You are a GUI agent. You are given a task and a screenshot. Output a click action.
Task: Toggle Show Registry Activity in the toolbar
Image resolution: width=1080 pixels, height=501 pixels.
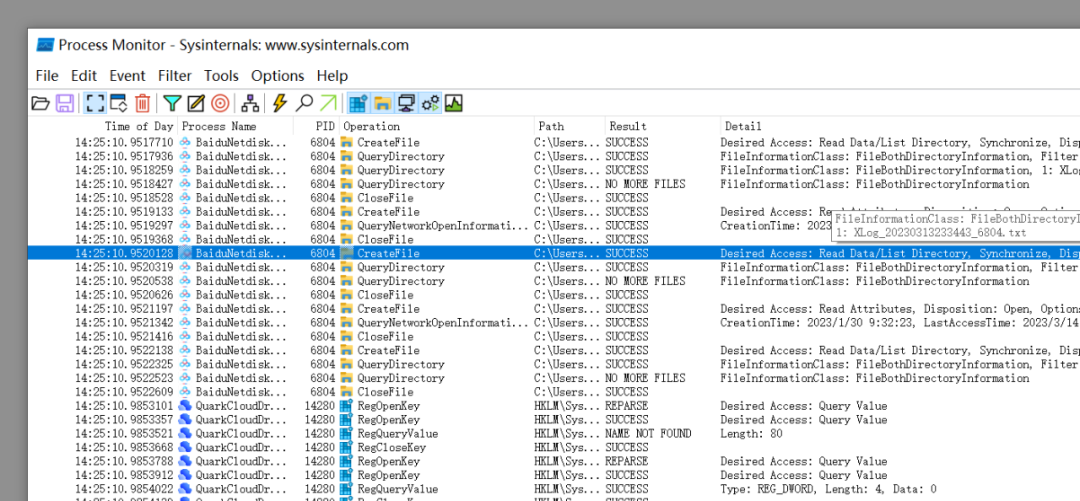point(357,103)
